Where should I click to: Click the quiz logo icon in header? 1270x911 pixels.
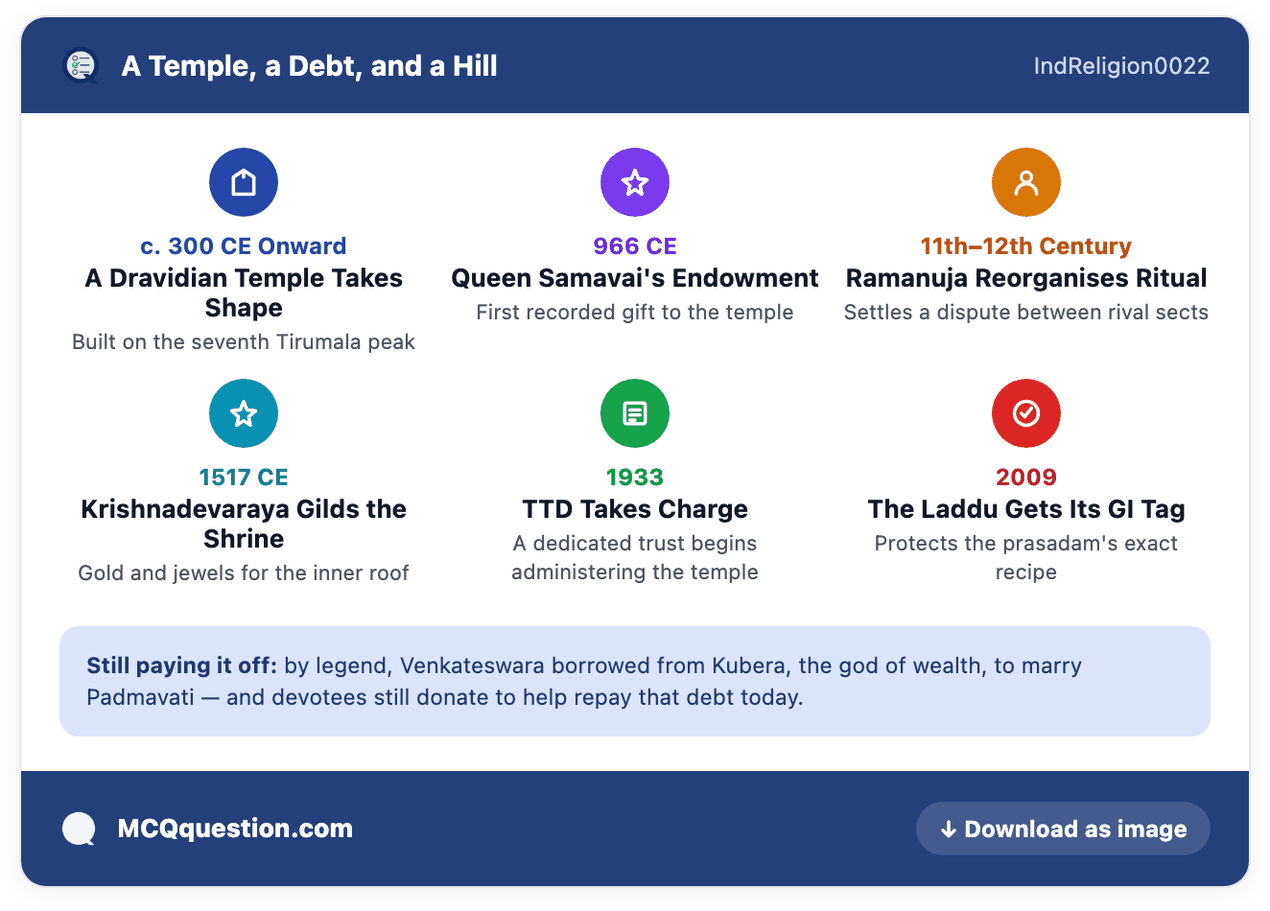80,66
